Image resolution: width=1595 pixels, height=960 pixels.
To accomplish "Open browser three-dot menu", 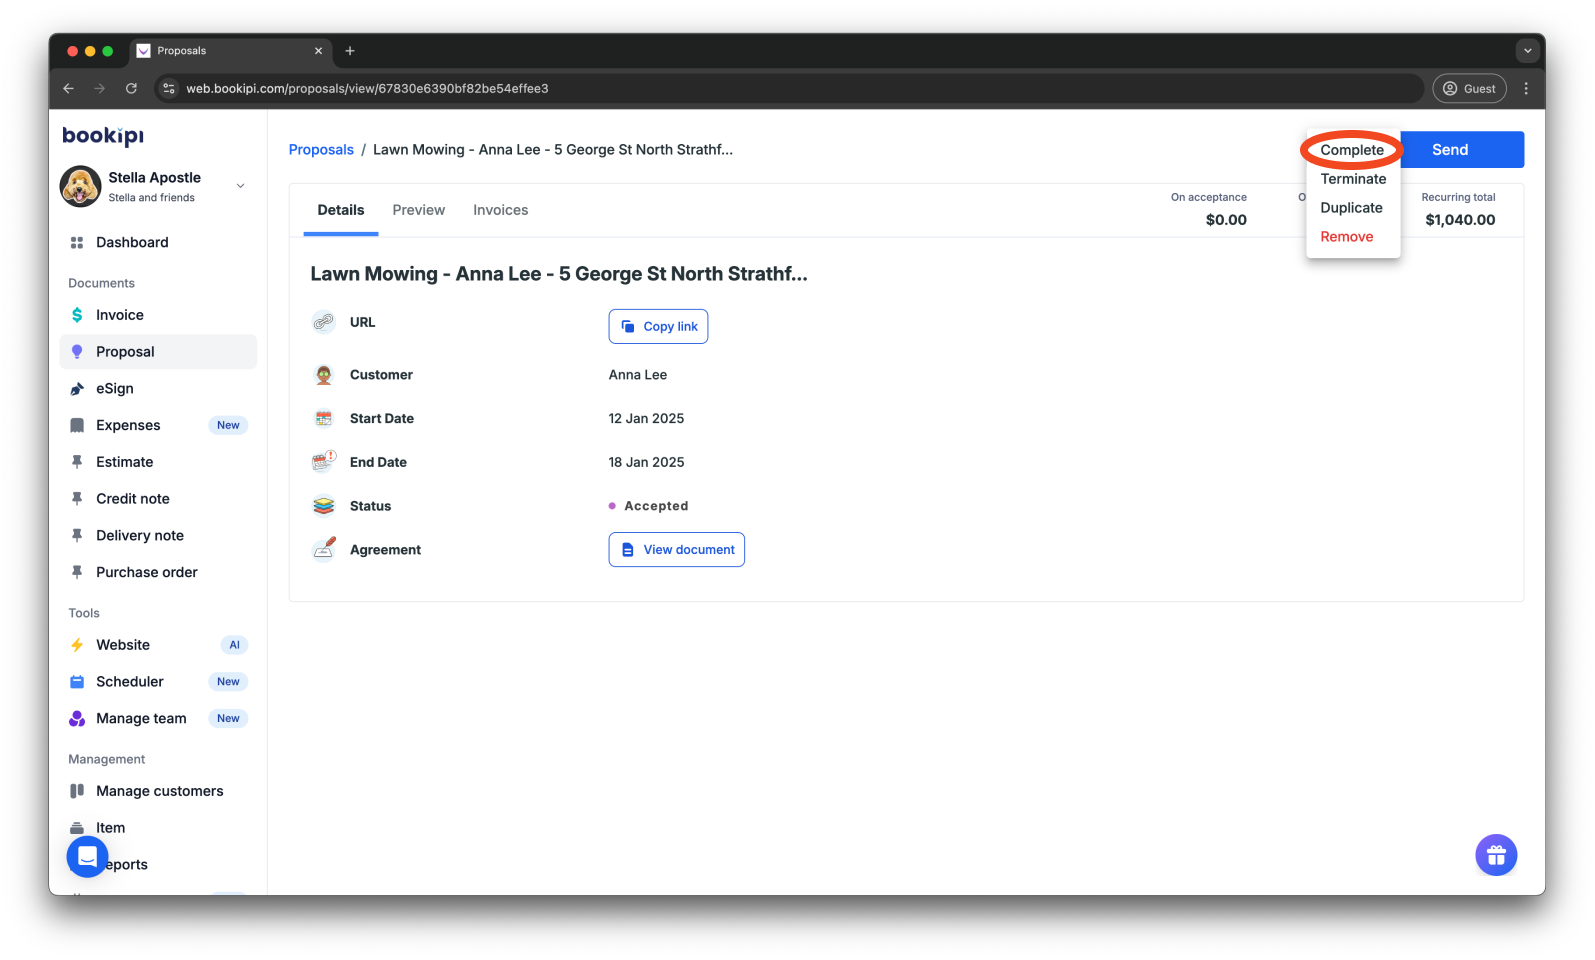I will tap(1526, 88).
